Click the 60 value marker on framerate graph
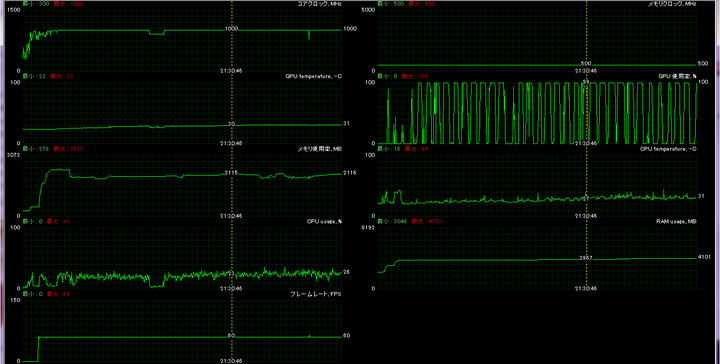The image size is (720, 364). [231, 336]
